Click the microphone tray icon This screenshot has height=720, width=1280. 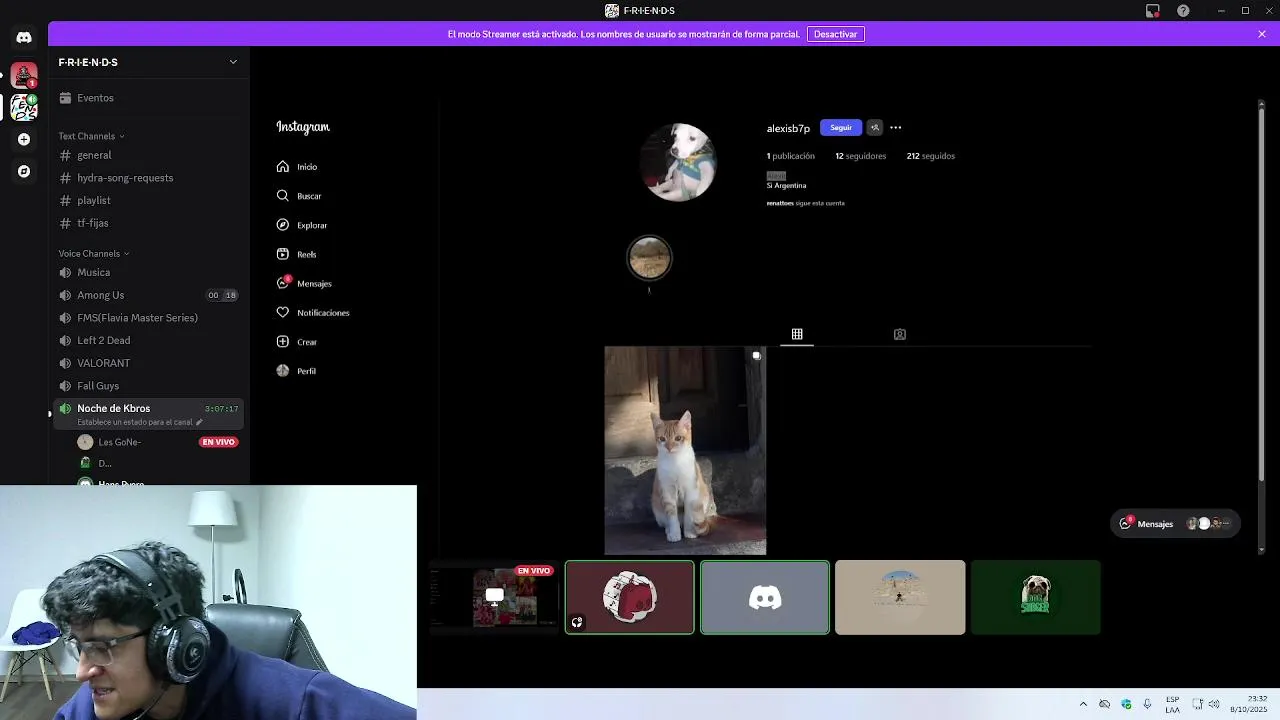1147,704
